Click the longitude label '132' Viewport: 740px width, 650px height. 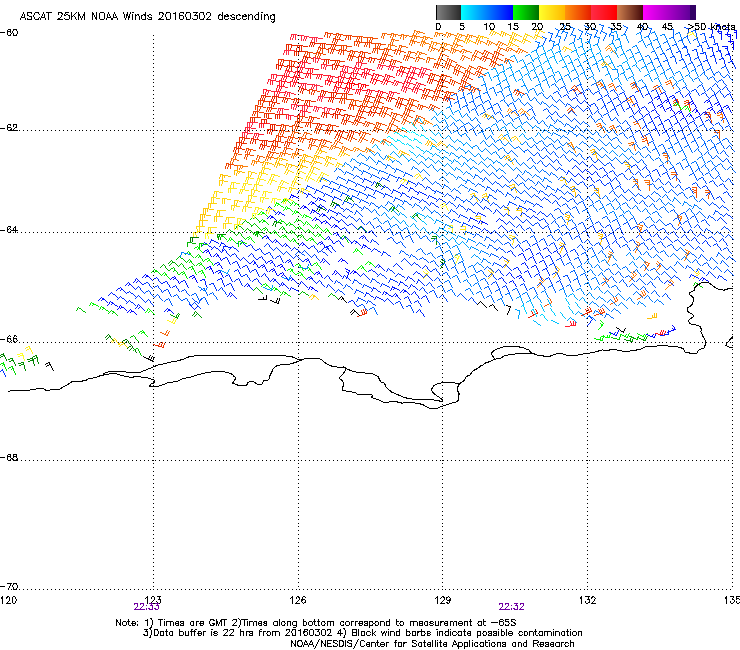coord(587,600)
